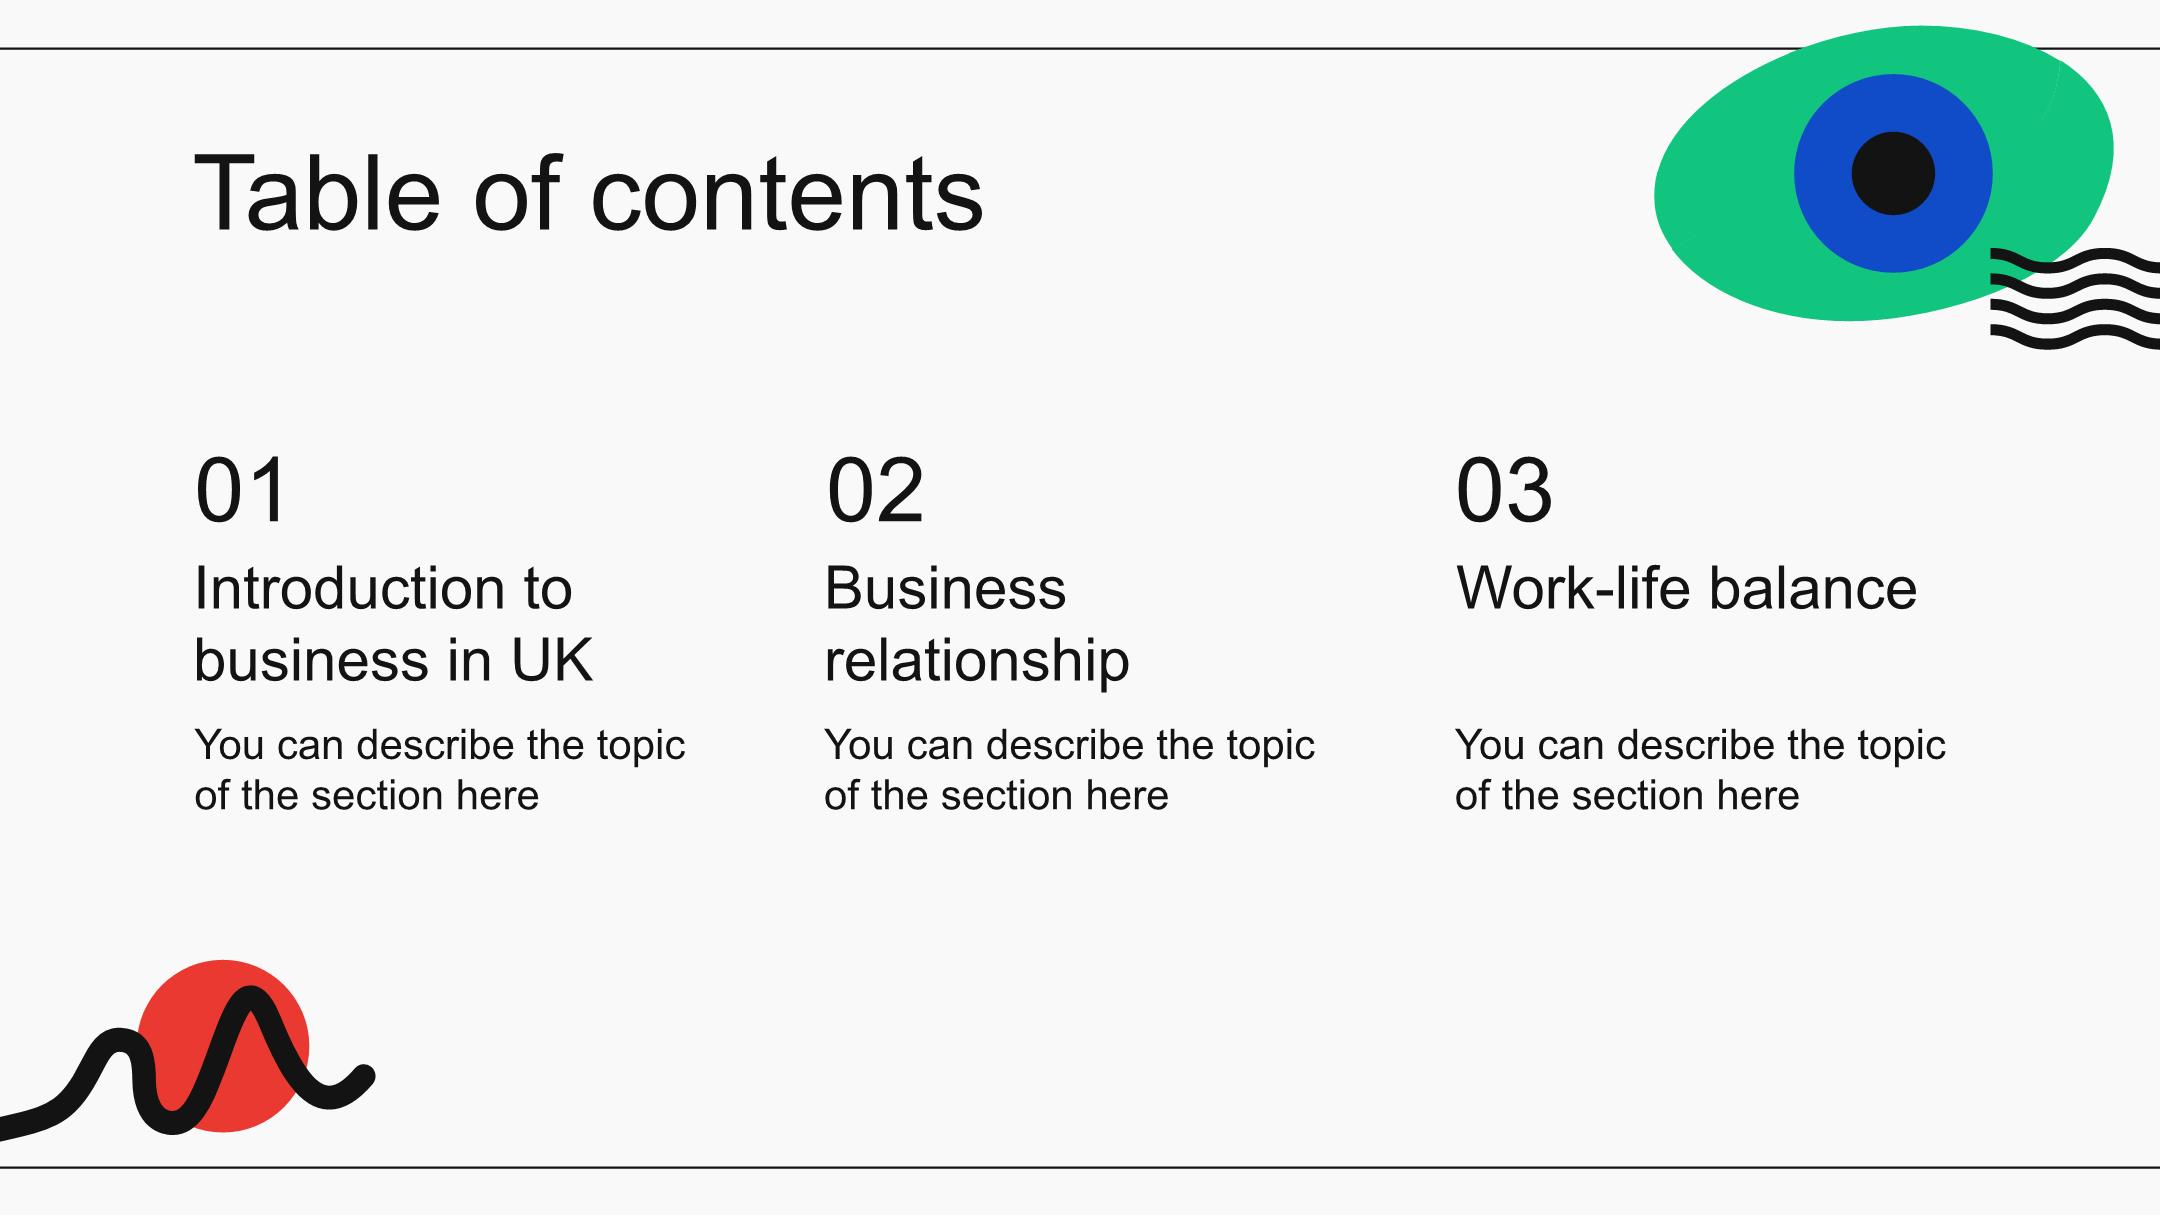
Task: Select the top horizontal divider line
Action: point(800,48)
